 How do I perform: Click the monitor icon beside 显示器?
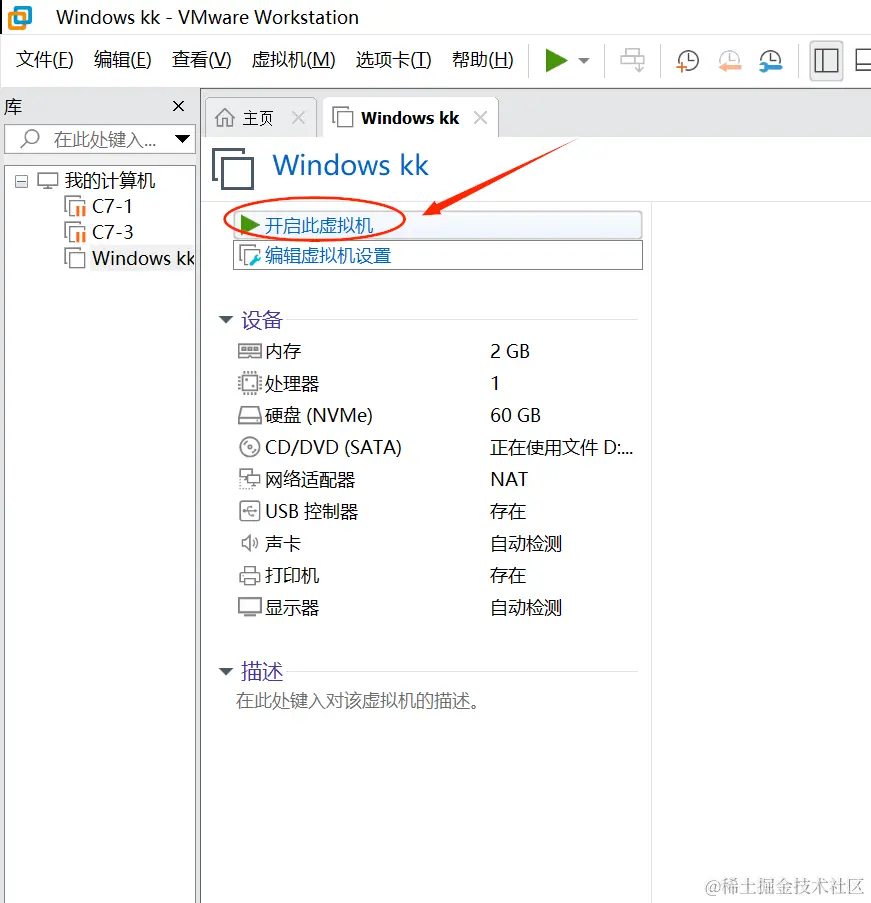click(x=249, y=607)
